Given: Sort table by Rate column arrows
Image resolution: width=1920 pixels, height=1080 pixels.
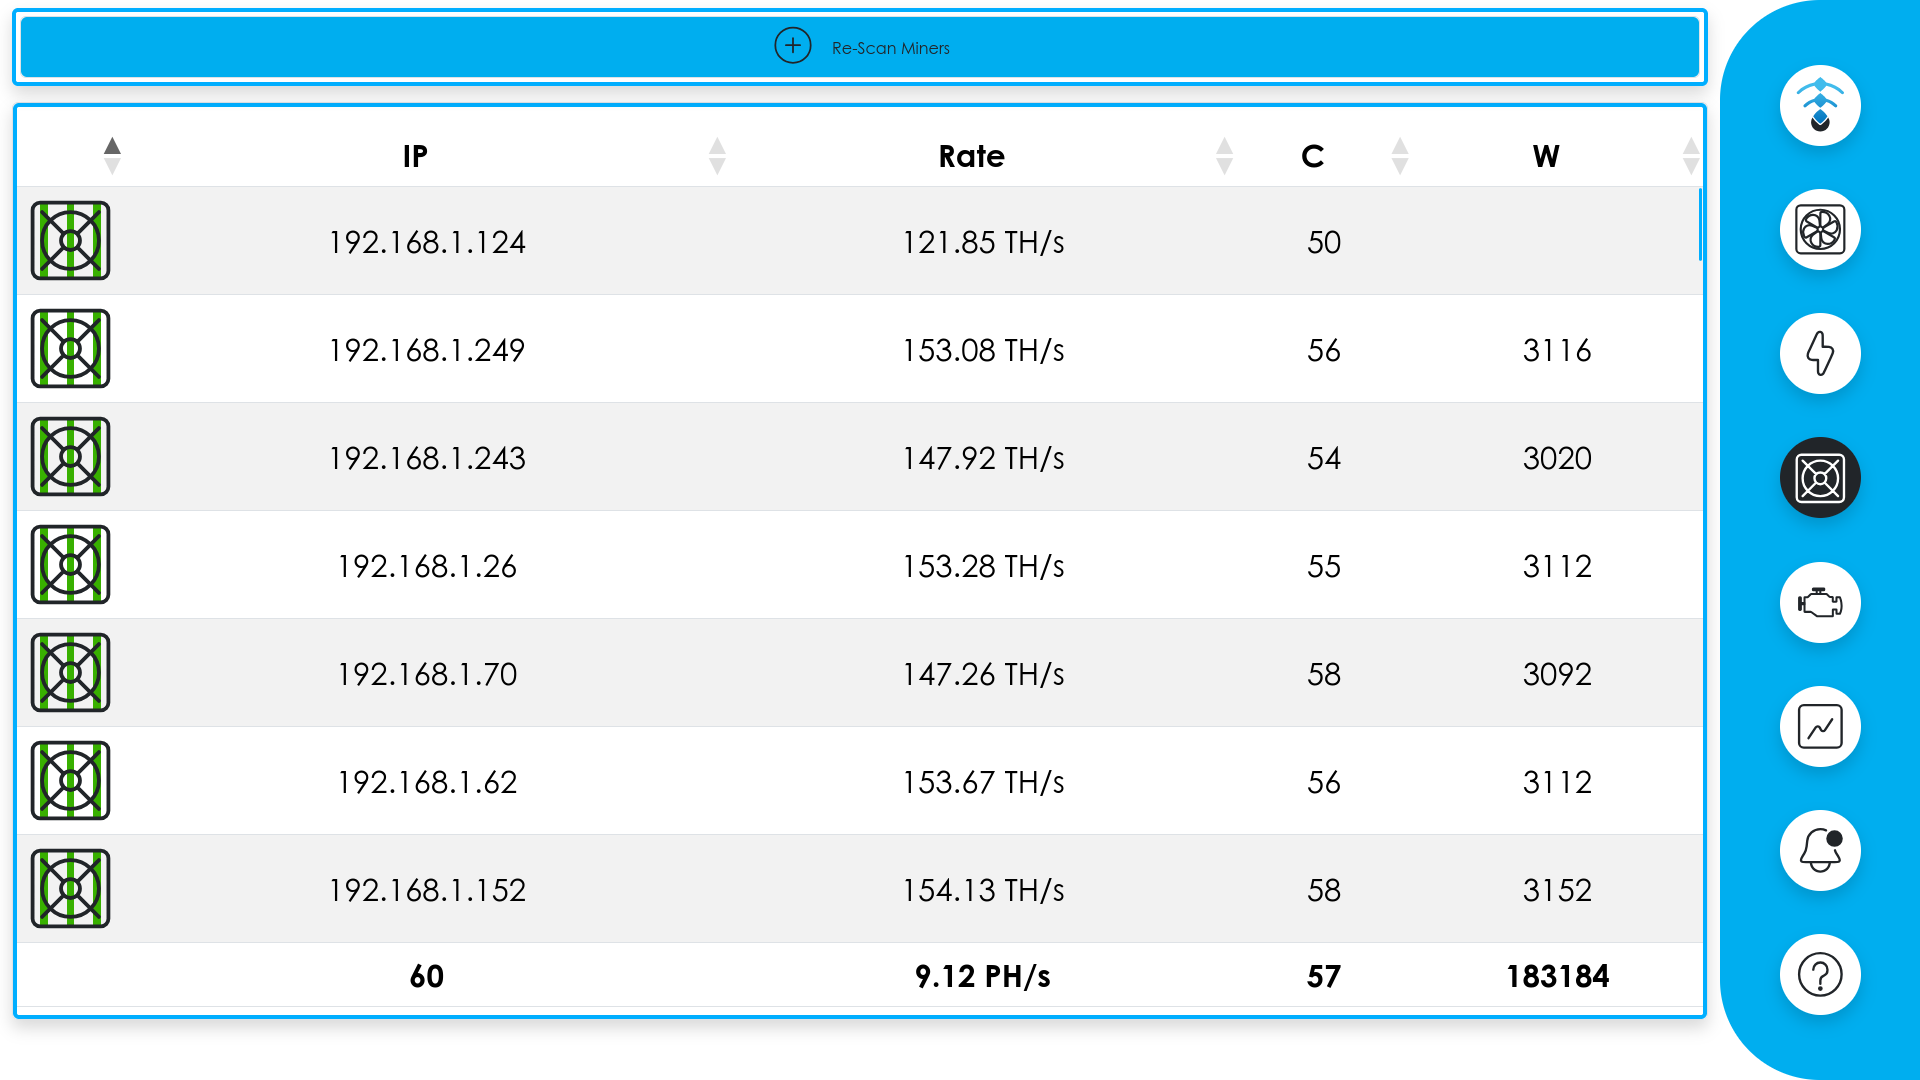Looking at the screenshot, I should pos(1224,156).
